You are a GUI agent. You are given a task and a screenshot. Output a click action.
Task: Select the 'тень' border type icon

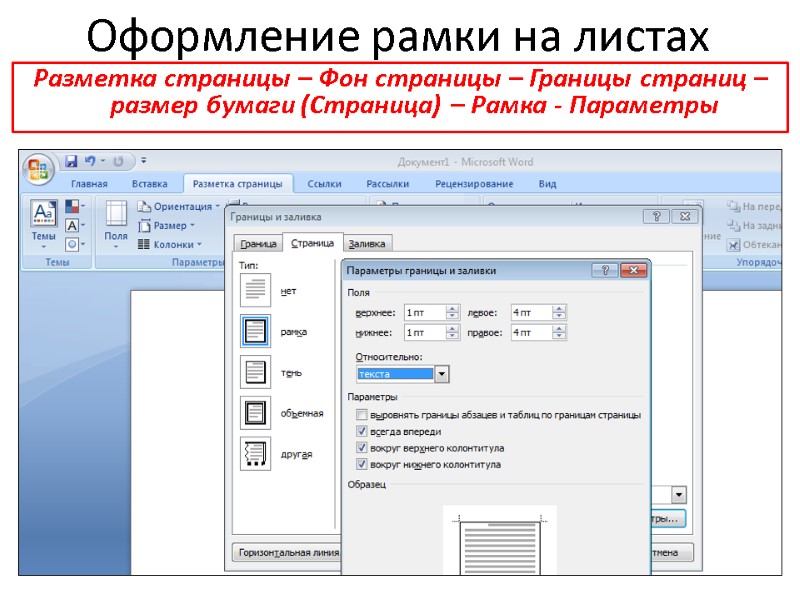pyautogui.click(x=255, y=372)
